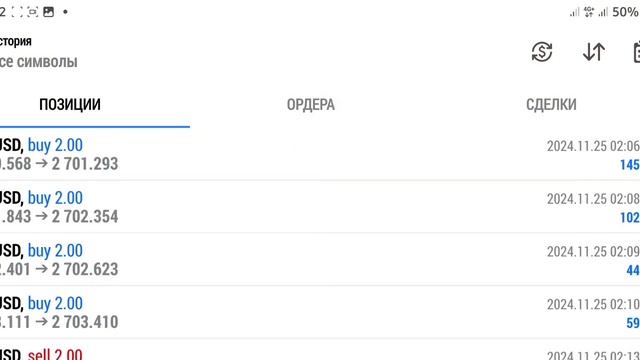Viewport: 640px width, 360px height.
Task: Expand the buy position closed at 2 702.623
Action: pos(320,260)
